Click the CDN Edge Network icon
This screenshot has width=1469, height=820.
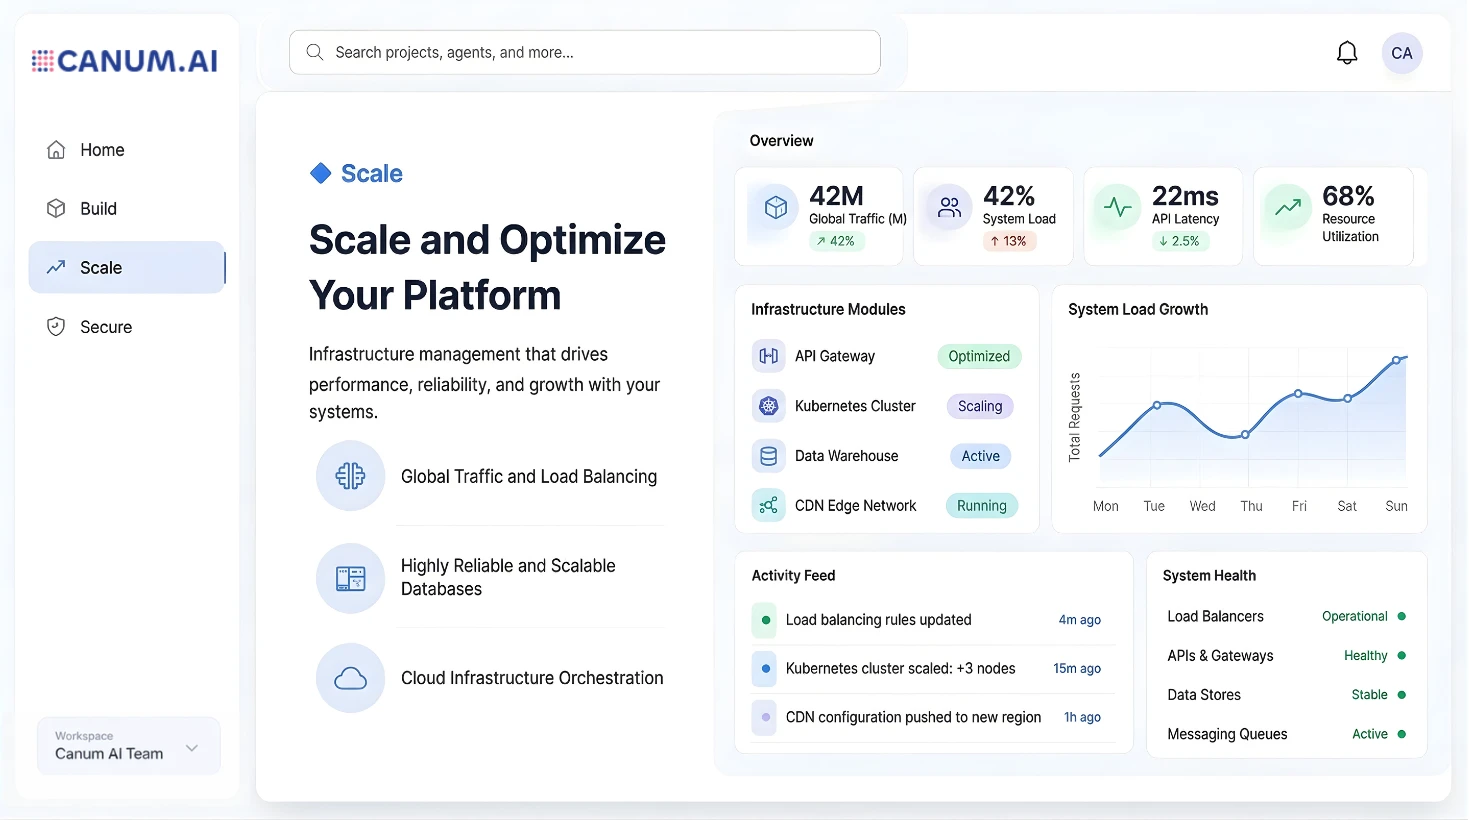point(768,506)
